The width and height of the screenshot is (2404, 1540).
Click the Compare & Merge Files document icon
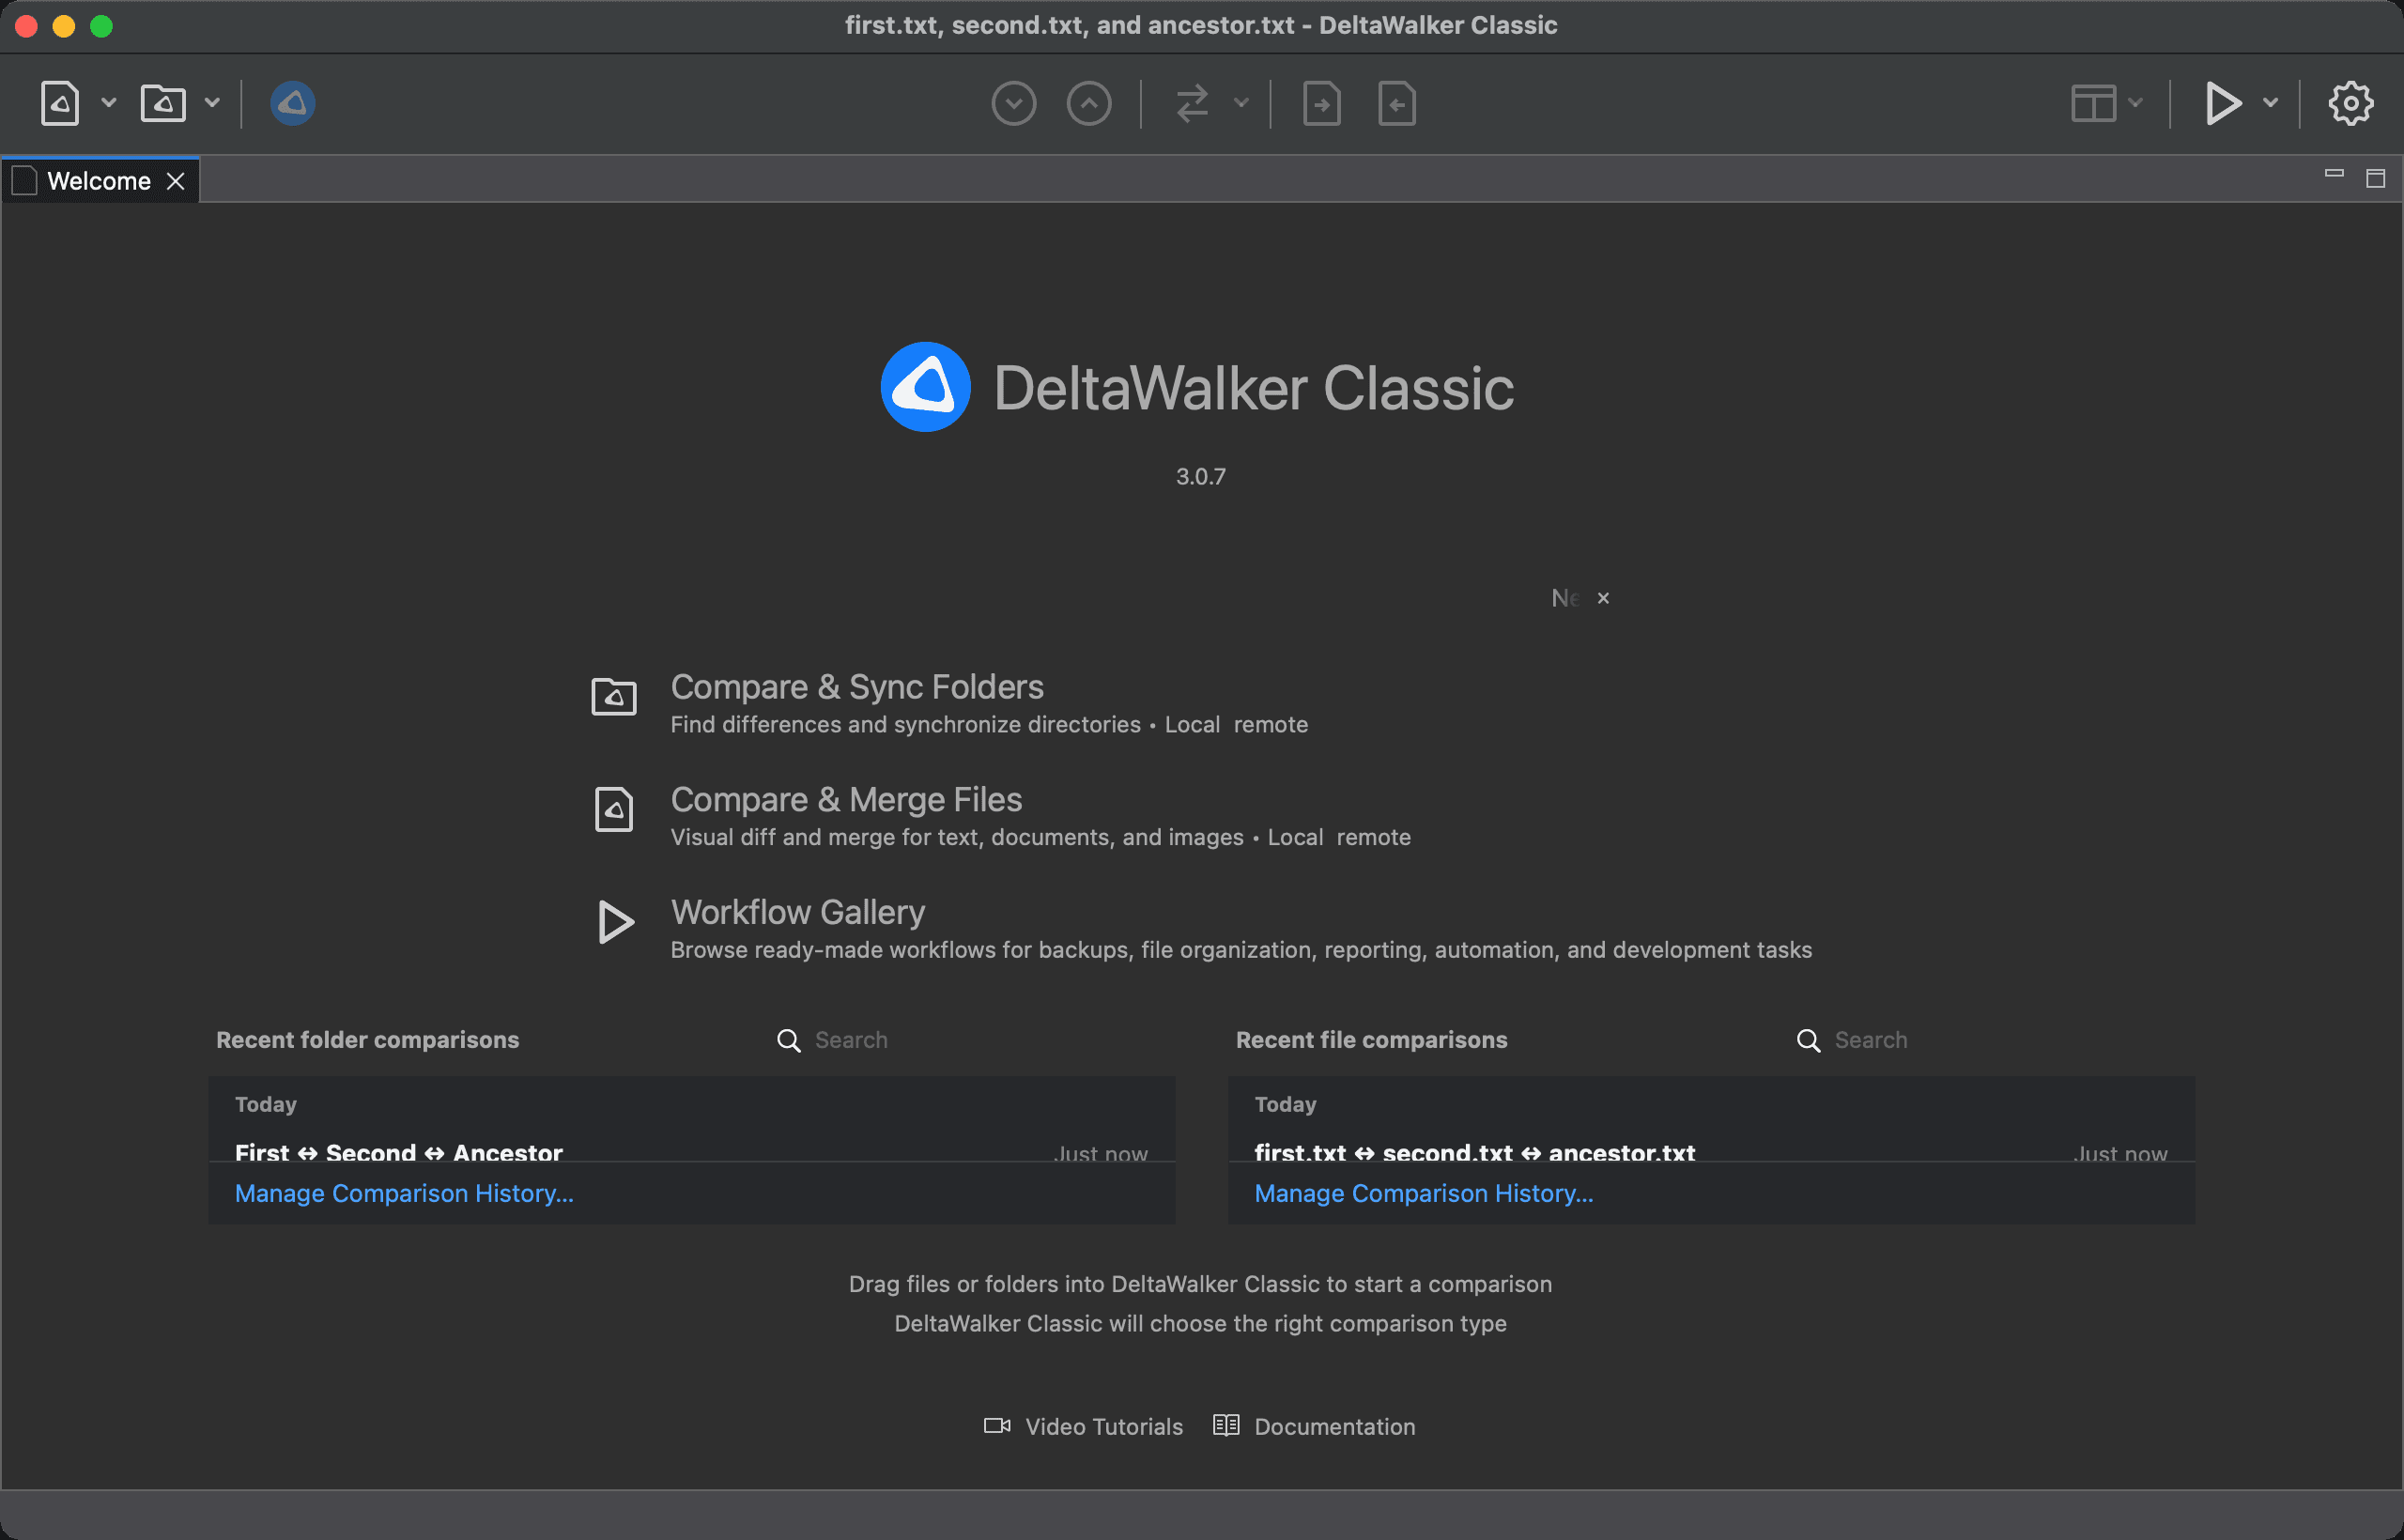[x=614, y=809]
